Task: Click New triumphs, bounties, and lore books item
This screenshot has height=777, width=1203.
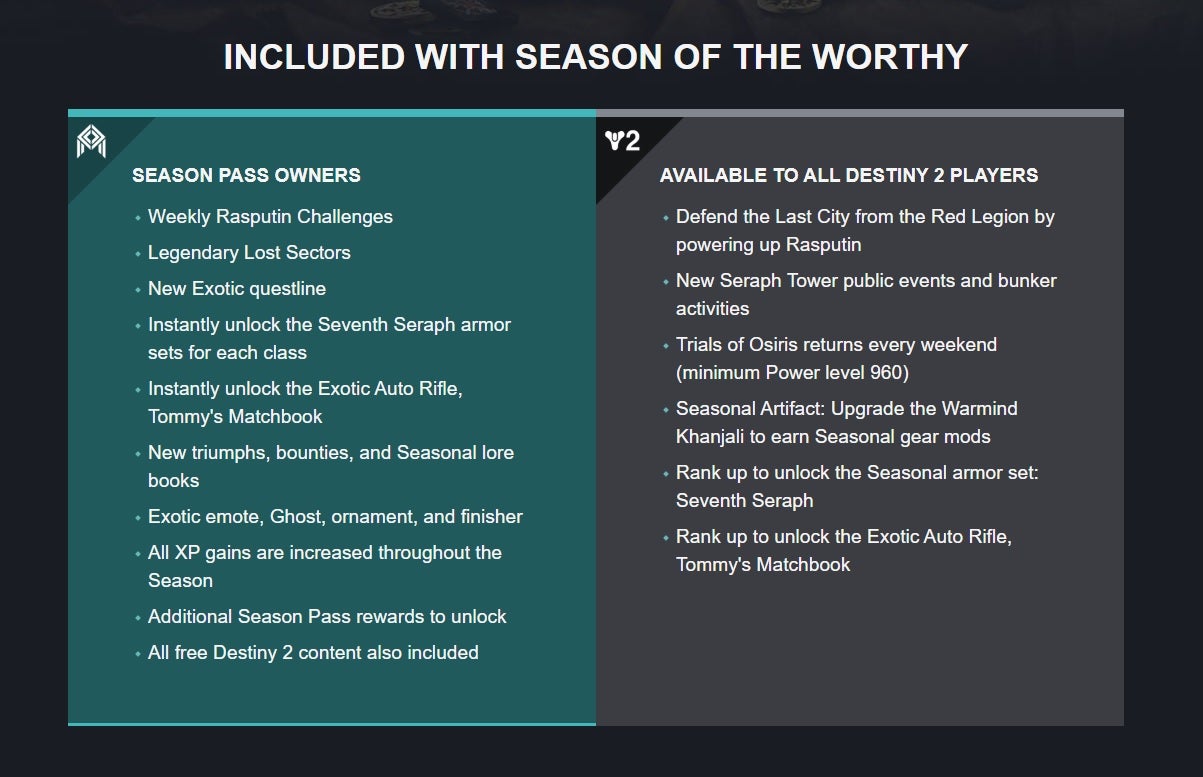Action: 331,466
